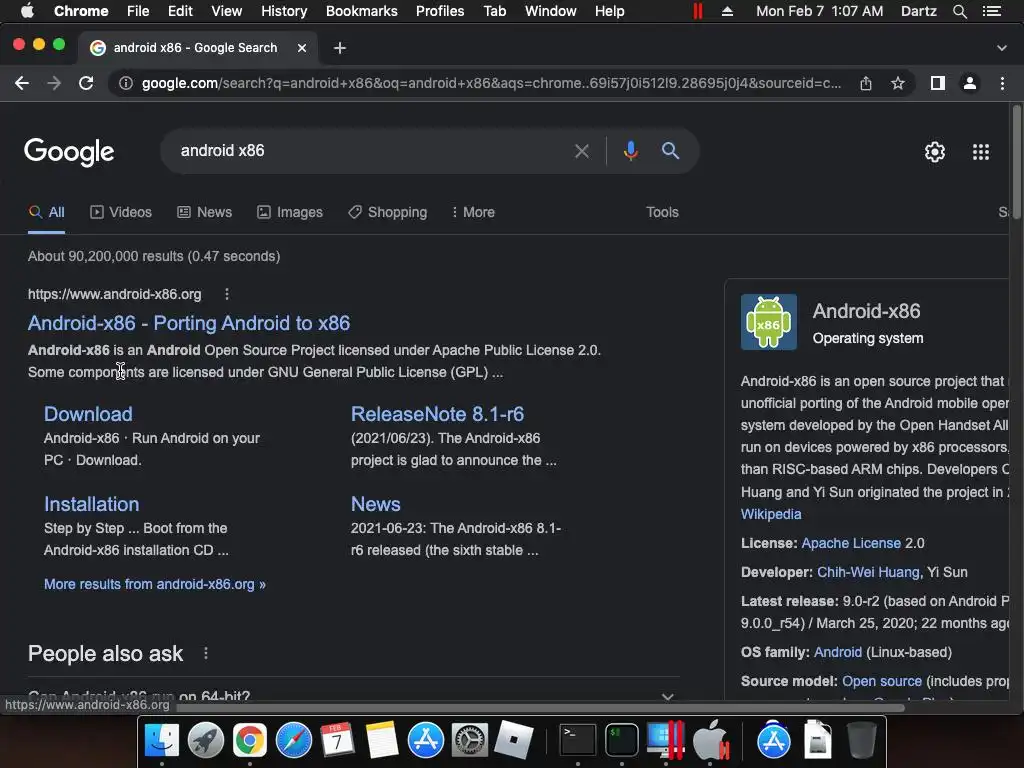Bookmark this tab with the star icon
This screenshot has height=768, width=1024.
pos(898,83)
